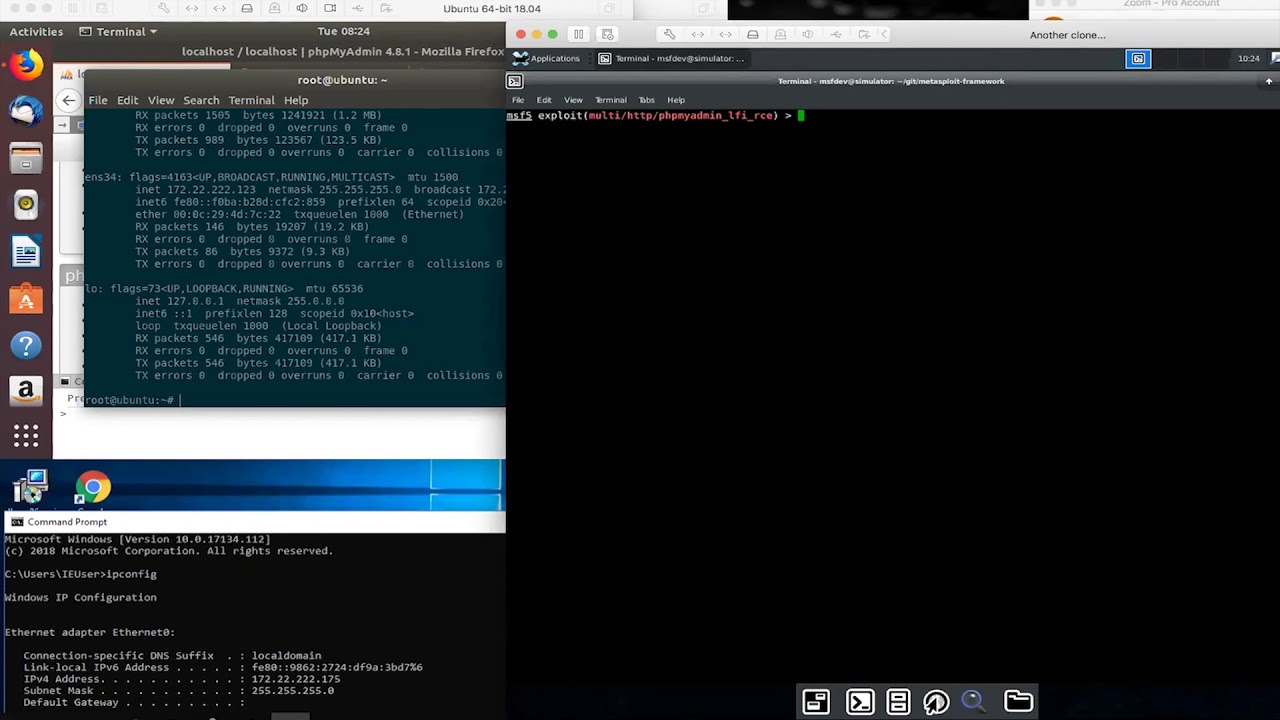Click the 10:24 clock in Xfce panel
Screen dimensions: 1280x720
1248,58
